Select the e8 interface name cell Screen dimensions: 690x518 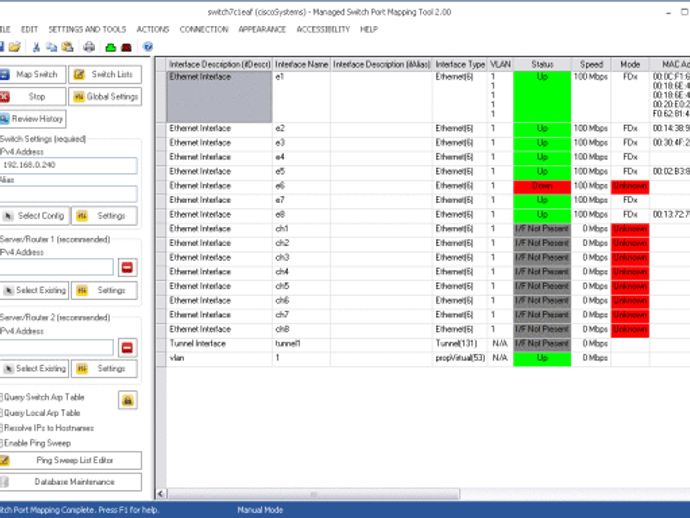301,215
